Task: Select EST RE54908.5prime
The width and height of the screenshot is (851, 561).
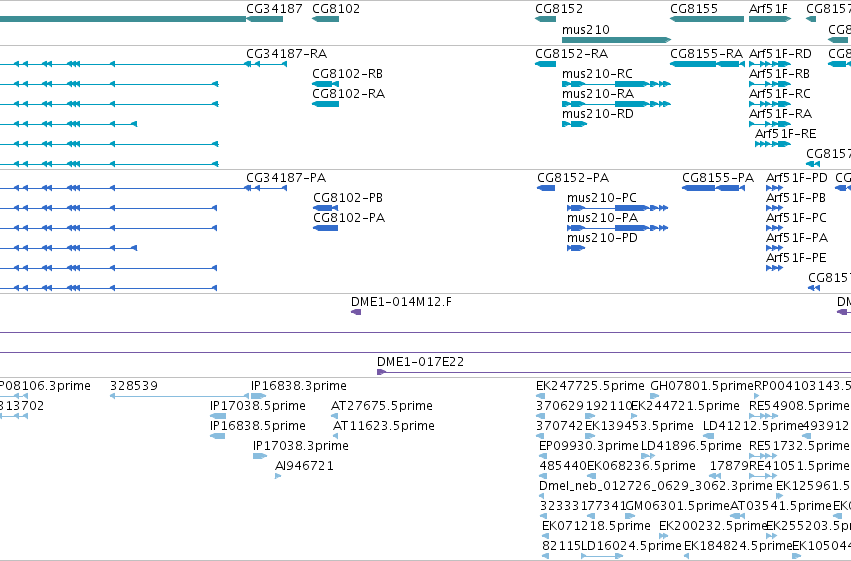Action: (798, 406)
